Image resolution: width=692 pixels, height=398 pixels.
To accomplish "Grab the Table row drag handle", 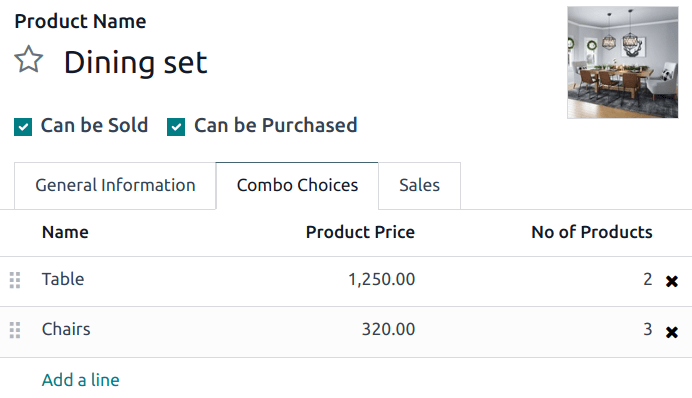I will tap(15, 280).
